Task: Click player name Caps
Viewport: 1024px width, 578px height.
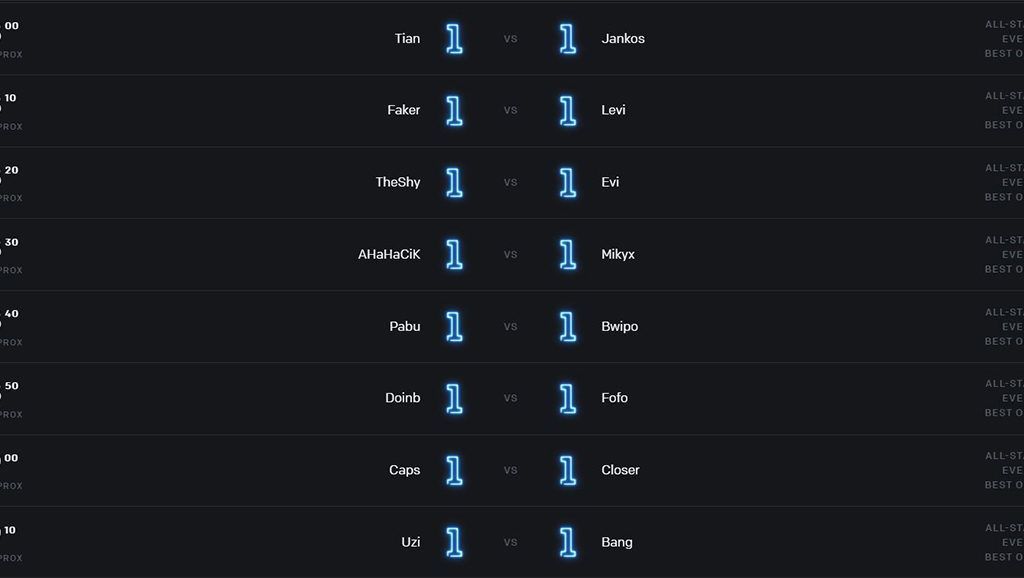Action: click(405, 470)
